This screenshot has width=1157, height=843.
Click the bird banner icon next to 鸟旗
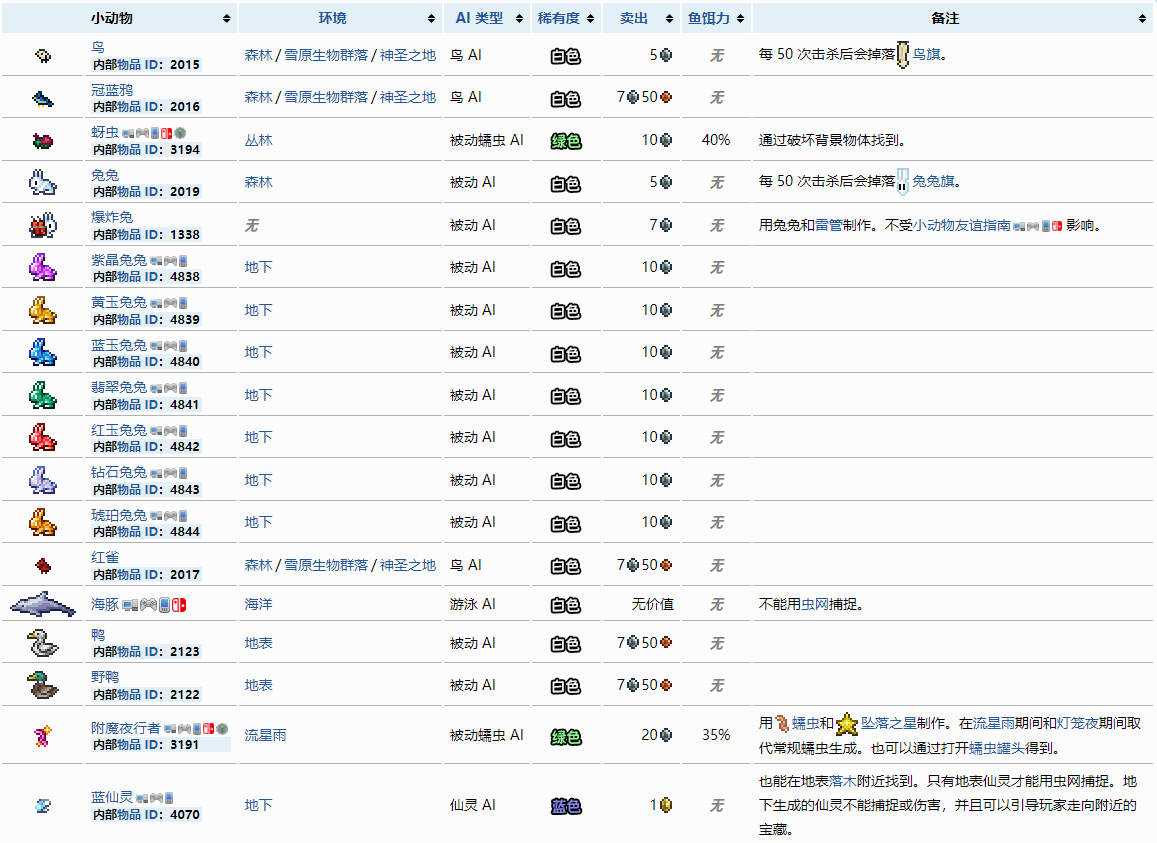click(902, 56)
